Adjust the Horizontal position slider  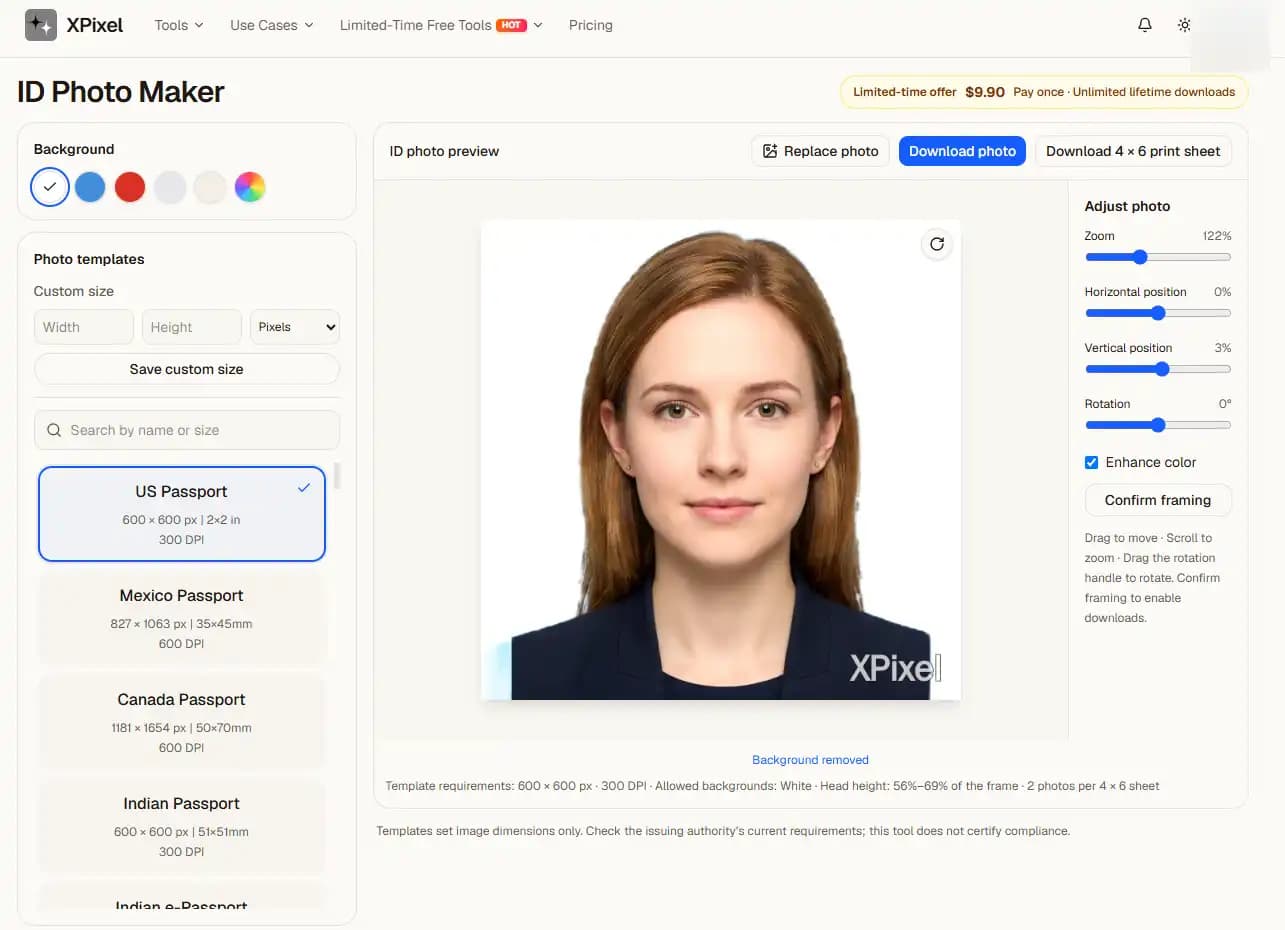1158,313
